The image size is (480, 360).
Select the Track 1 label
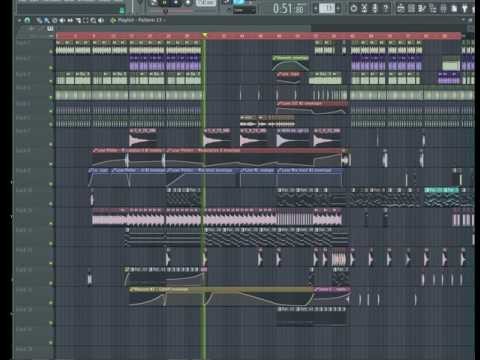(23, 43)
